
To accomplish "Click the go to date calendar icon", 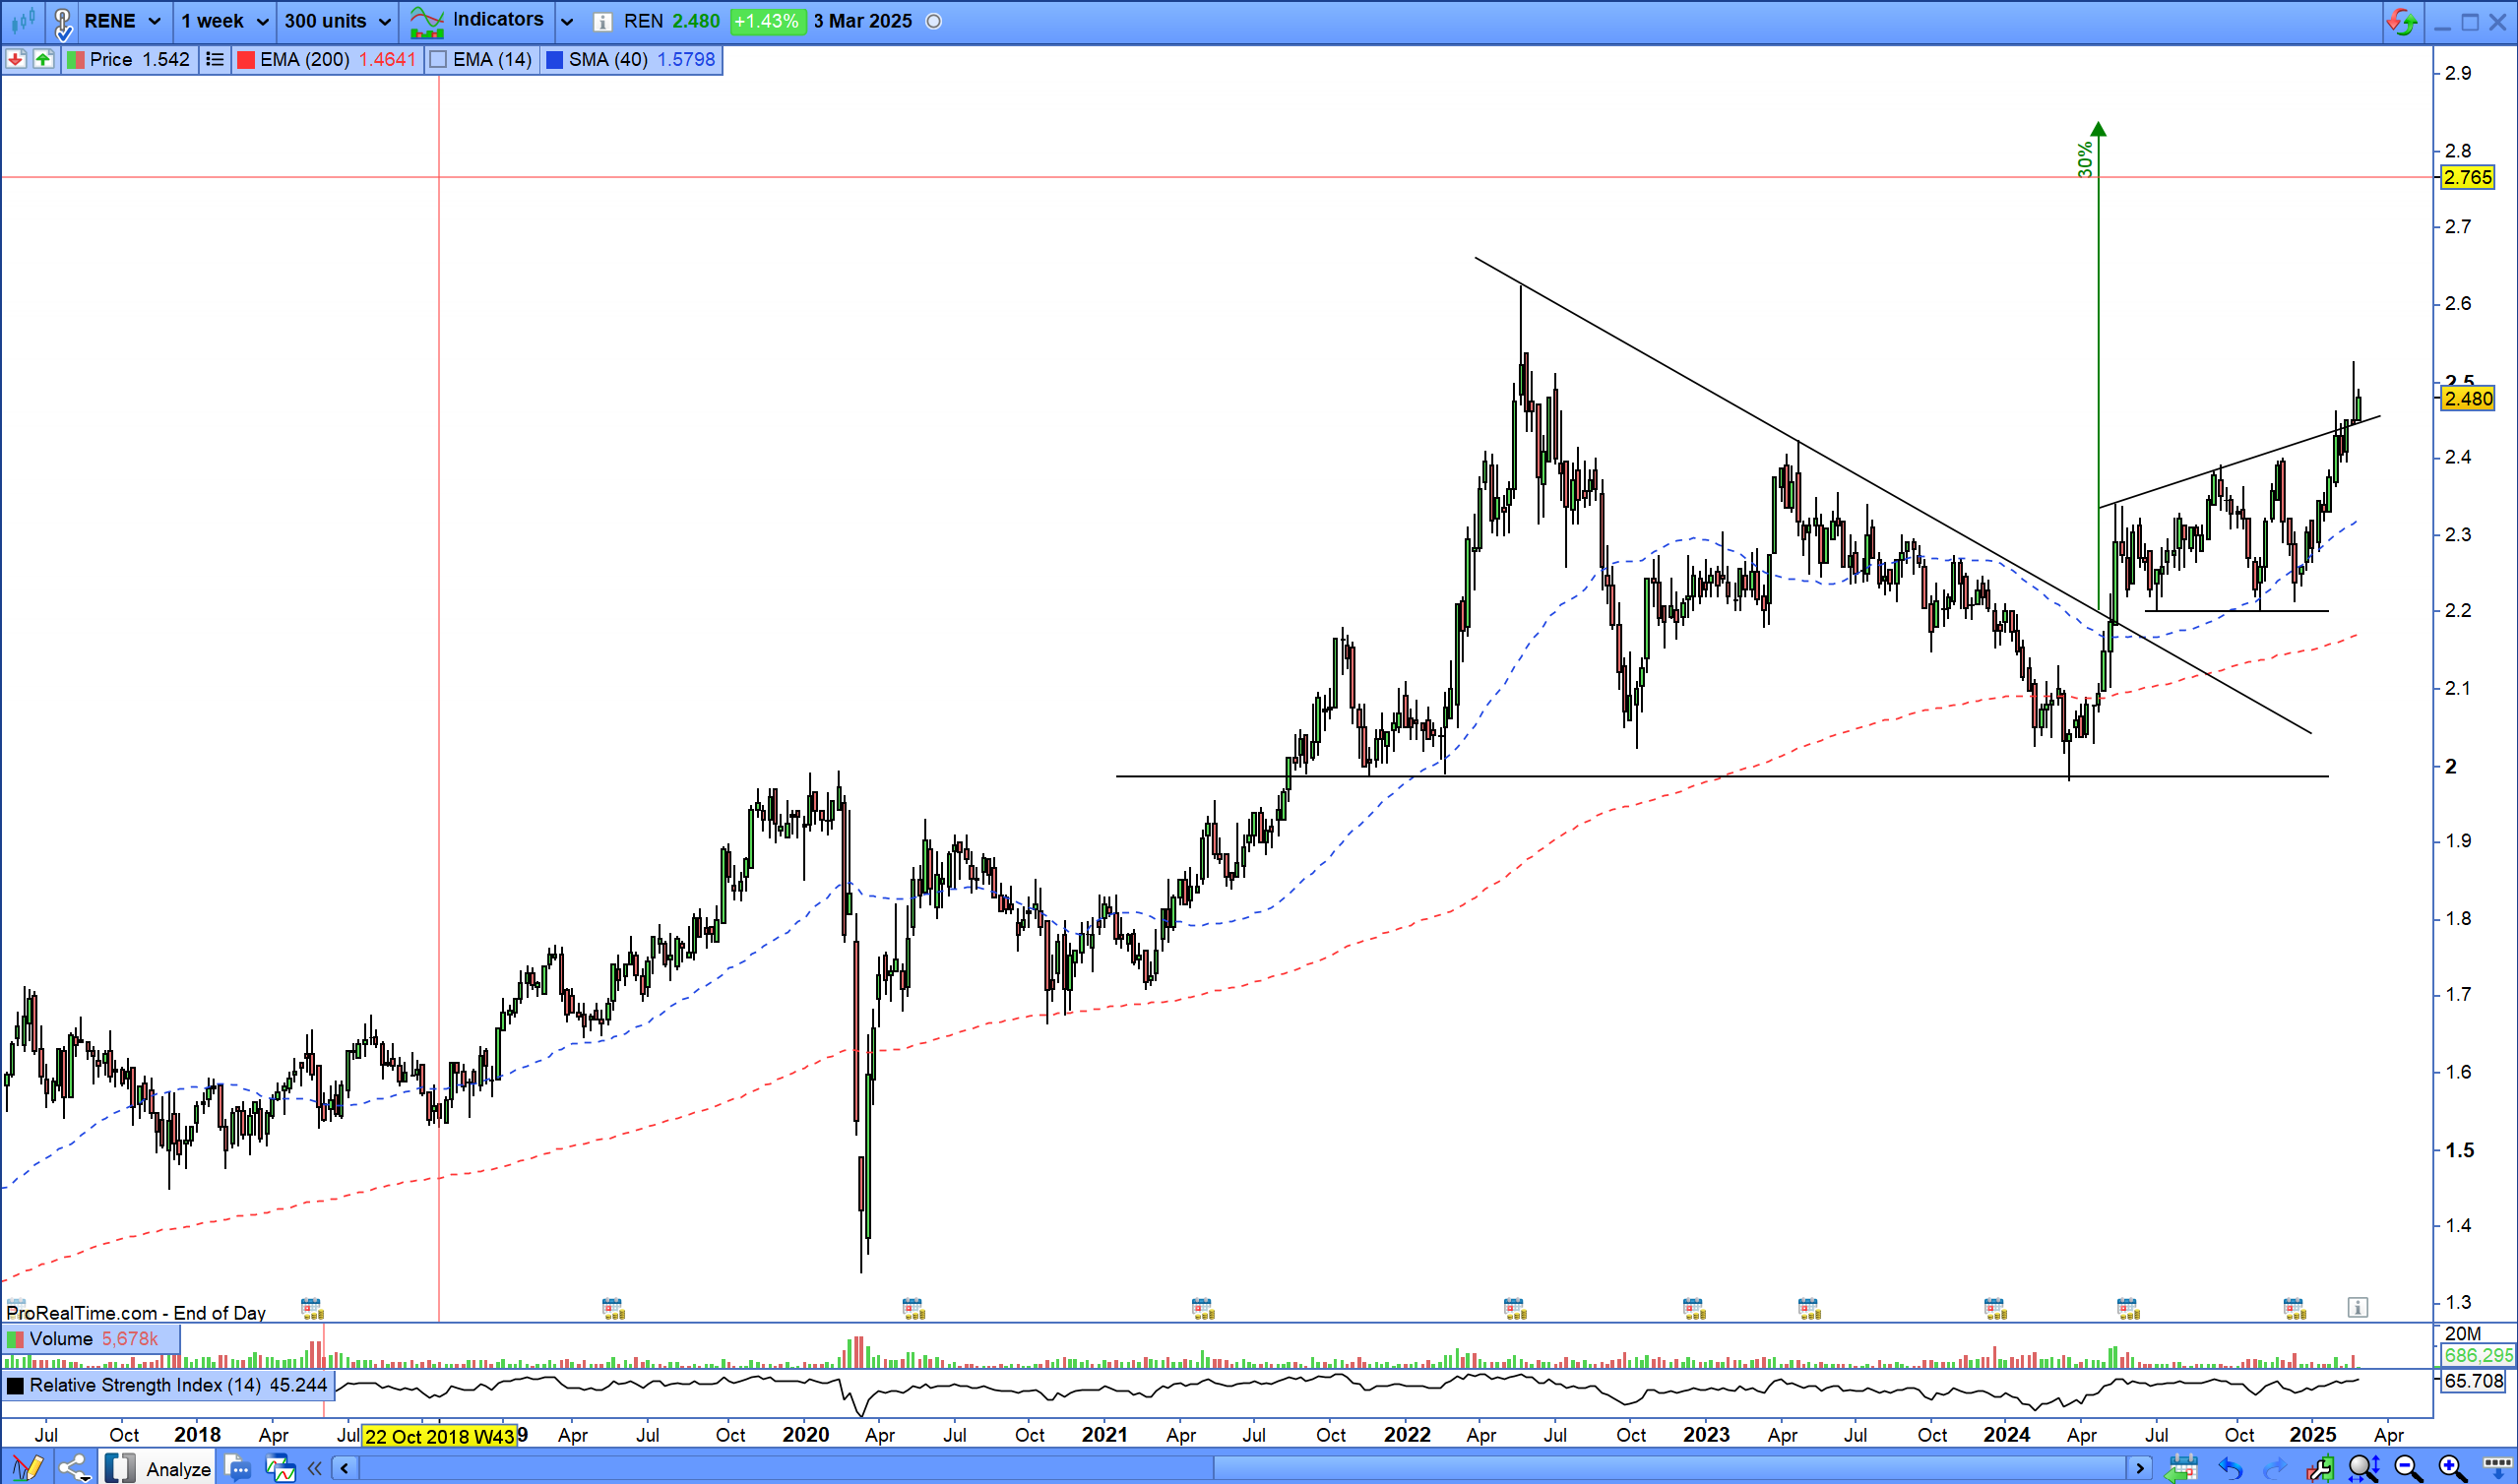I will tap(2181, 1467).
